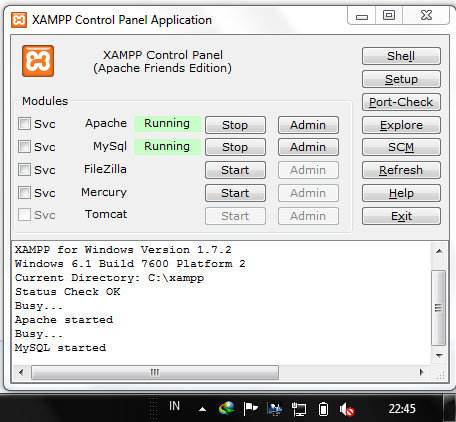
Task: Click the FileZilla module name
Action: tap(105, 169)
